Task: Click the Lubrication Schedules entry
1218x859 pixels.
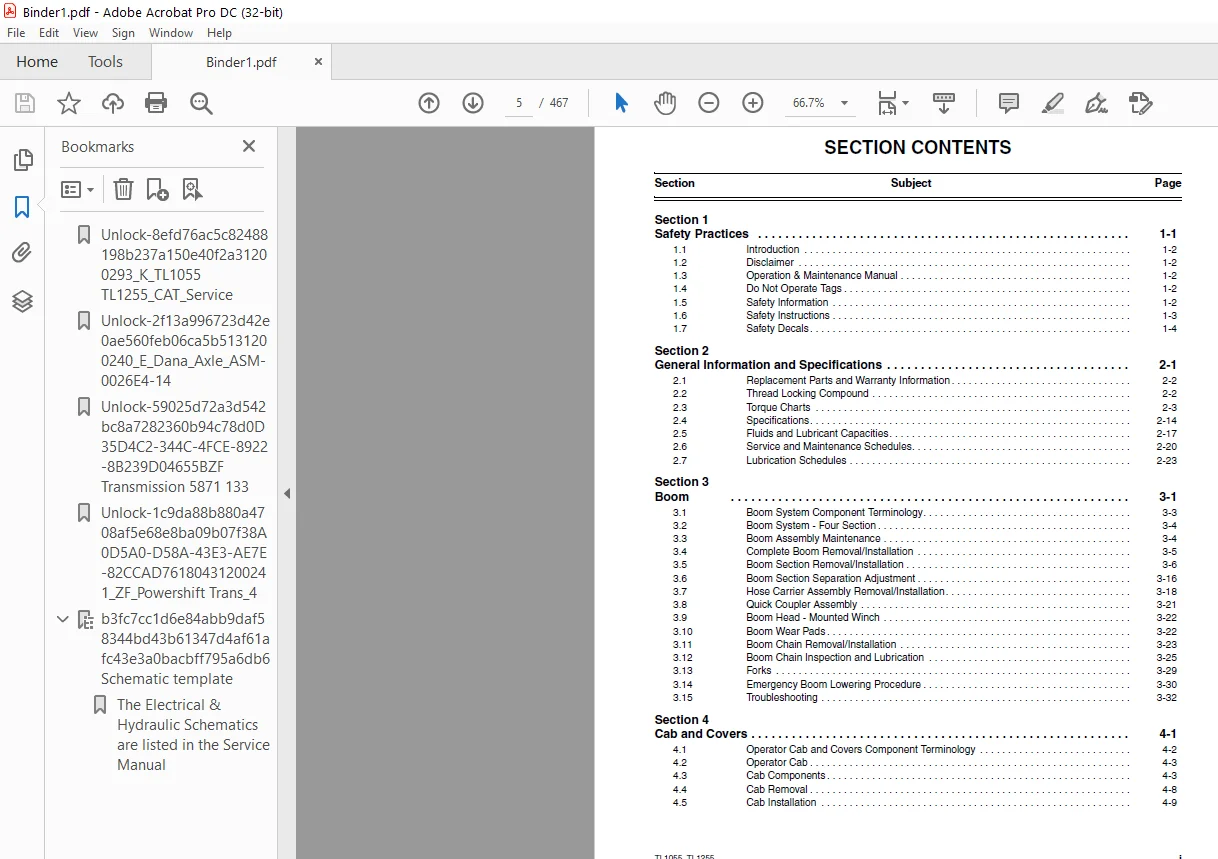Action: (796, 460)
